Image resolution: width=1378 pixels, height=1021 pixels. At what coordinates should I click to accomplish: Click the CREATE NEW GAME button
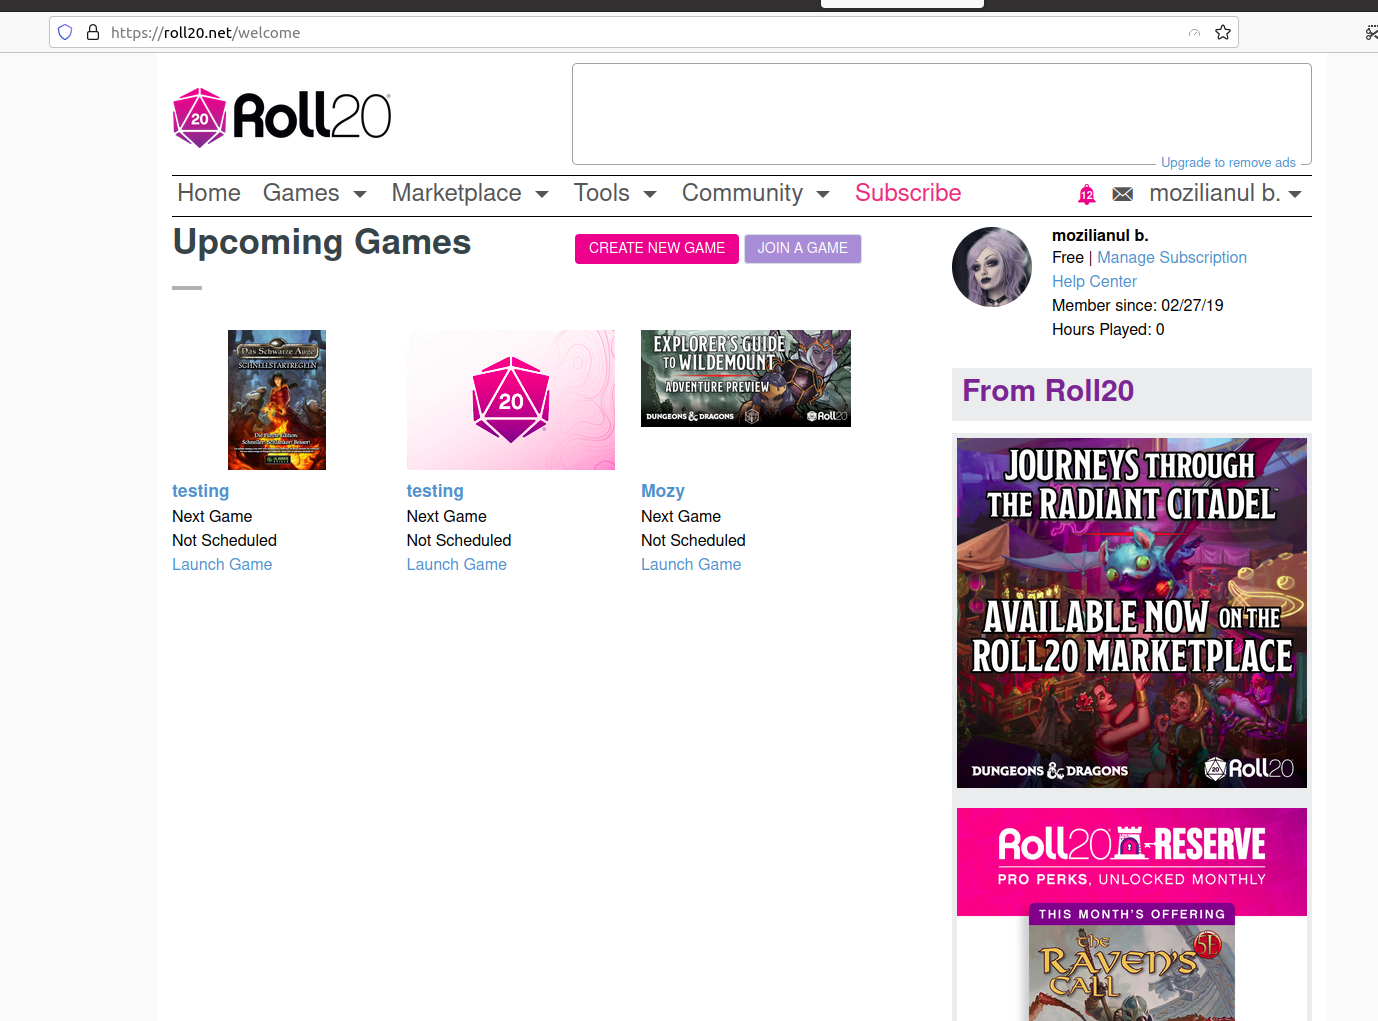point(656,248)
